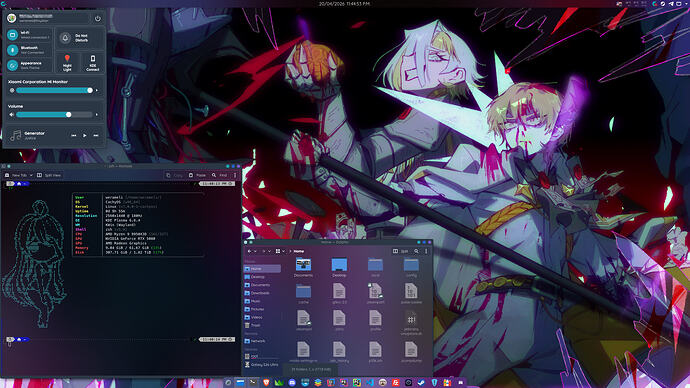Open Steam from taskbar
Image resolution: width=690 pixels, height=388 pixels.
coord(421,383)
